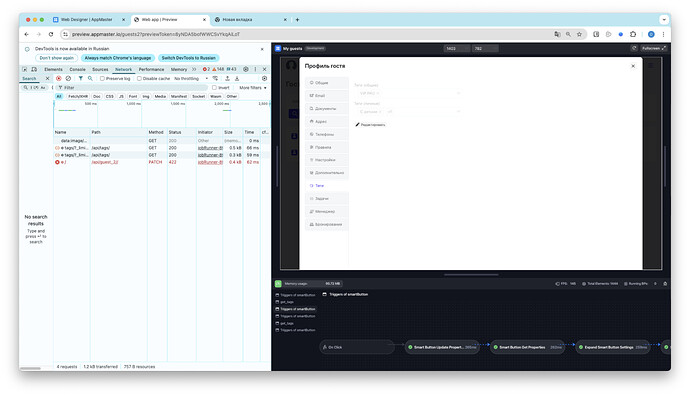Open network search magnifier icon
The height and width of the screenshot is (396, 690).
point(90,78)
